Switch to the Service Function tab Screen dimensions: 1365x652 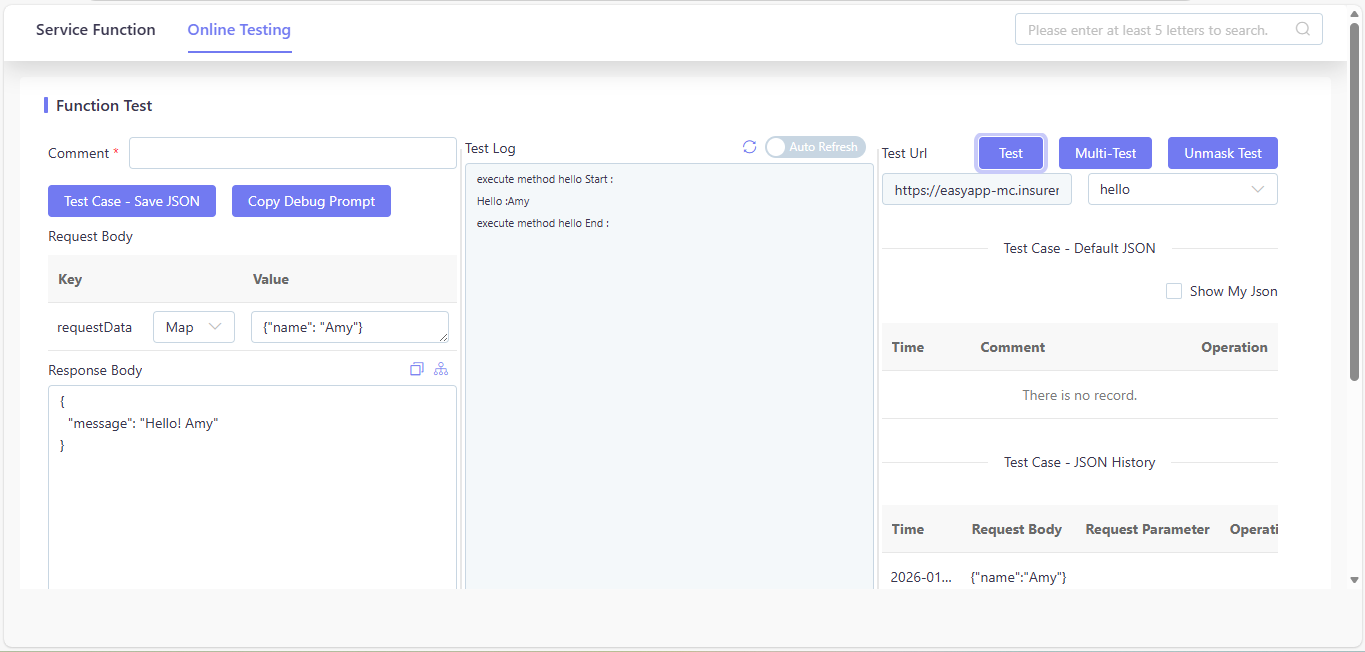(x=96, y=30)
